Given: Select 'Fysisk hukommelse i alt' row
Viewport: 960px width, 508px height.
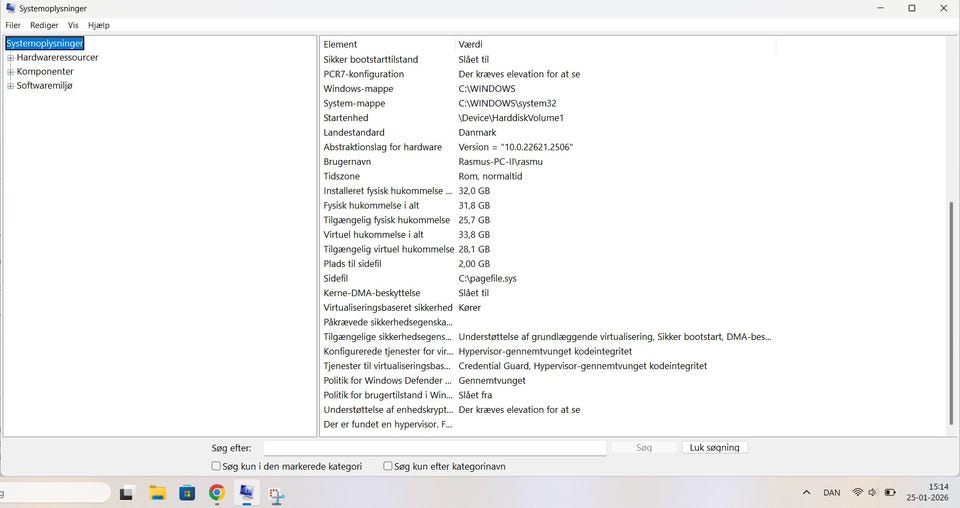Looking at the screenshot, I should tap(548, 206).
